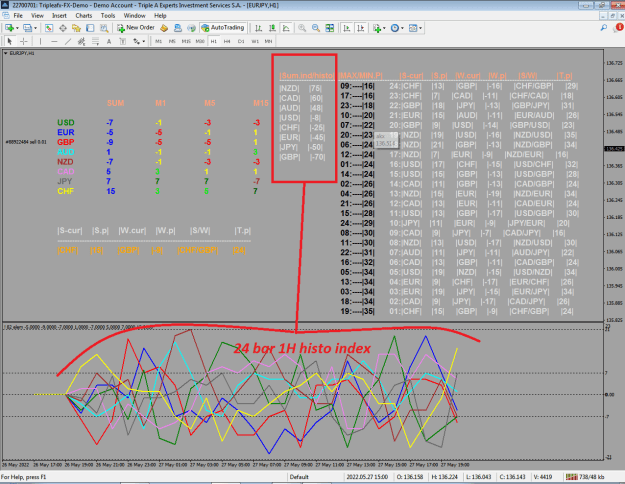Select D1 daily timeframe
625x484 pixels.
[241, 41]
